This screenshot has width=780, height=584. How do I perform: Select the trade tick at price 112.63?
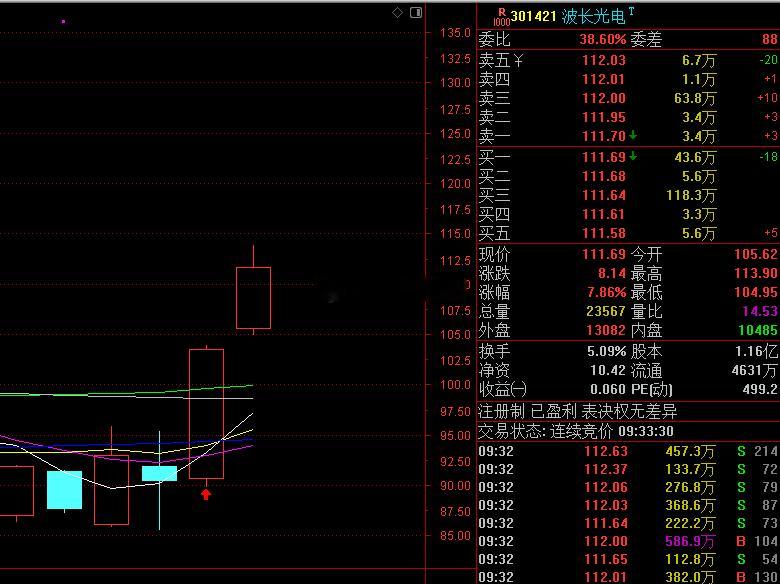tap(628, 452)
